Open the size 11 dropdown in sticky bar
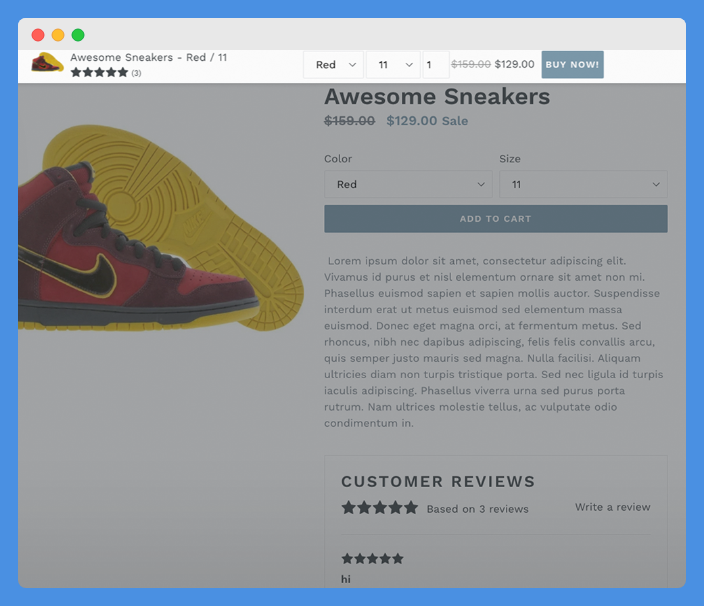This screenshot has width=704, height=606. pyautogui.click(x=393, y=65)
